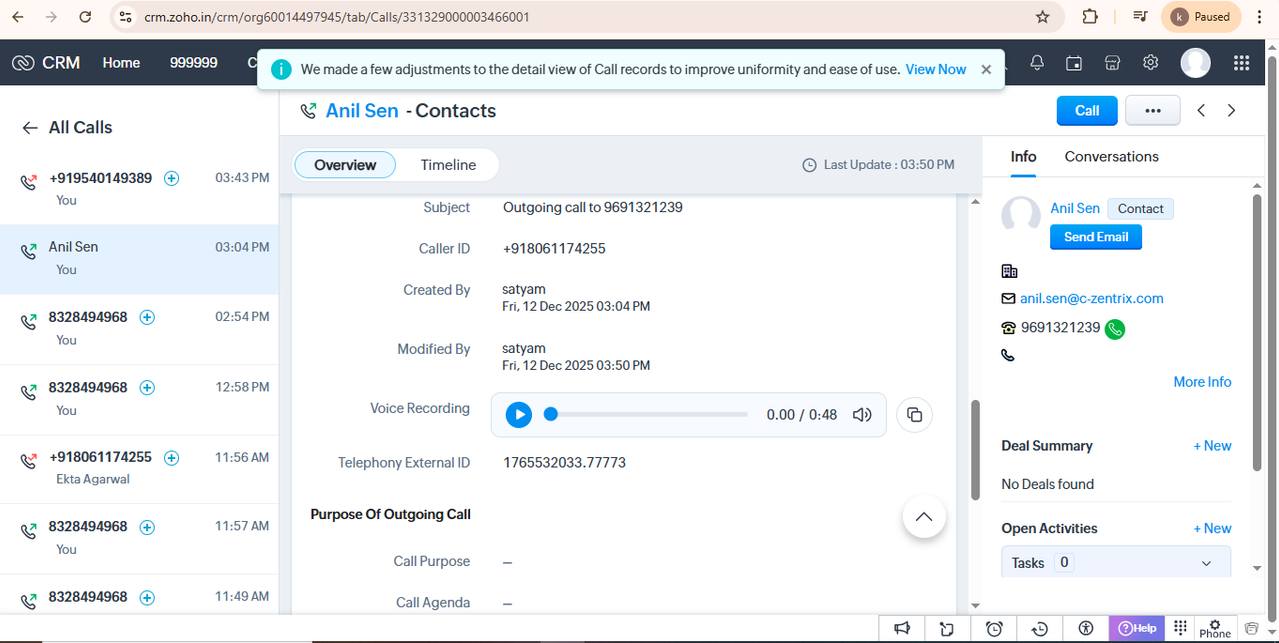Open the reminders alarm clock icon

click(x=994, y=628)
